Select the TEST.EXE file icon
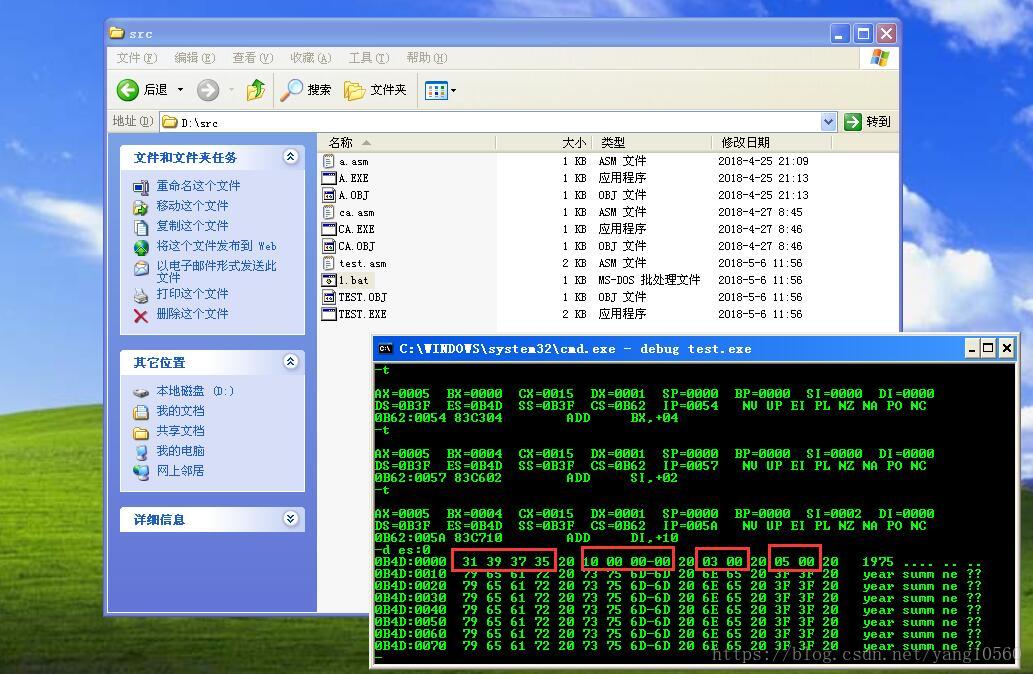1033x674 pixels. click(329, 314)
